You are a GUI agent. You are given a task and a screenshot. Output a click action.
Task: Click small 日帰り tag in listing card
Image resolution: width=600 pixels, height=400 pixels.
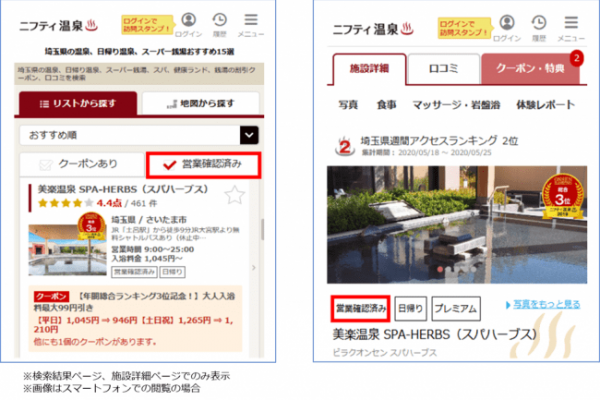(173, 272)
